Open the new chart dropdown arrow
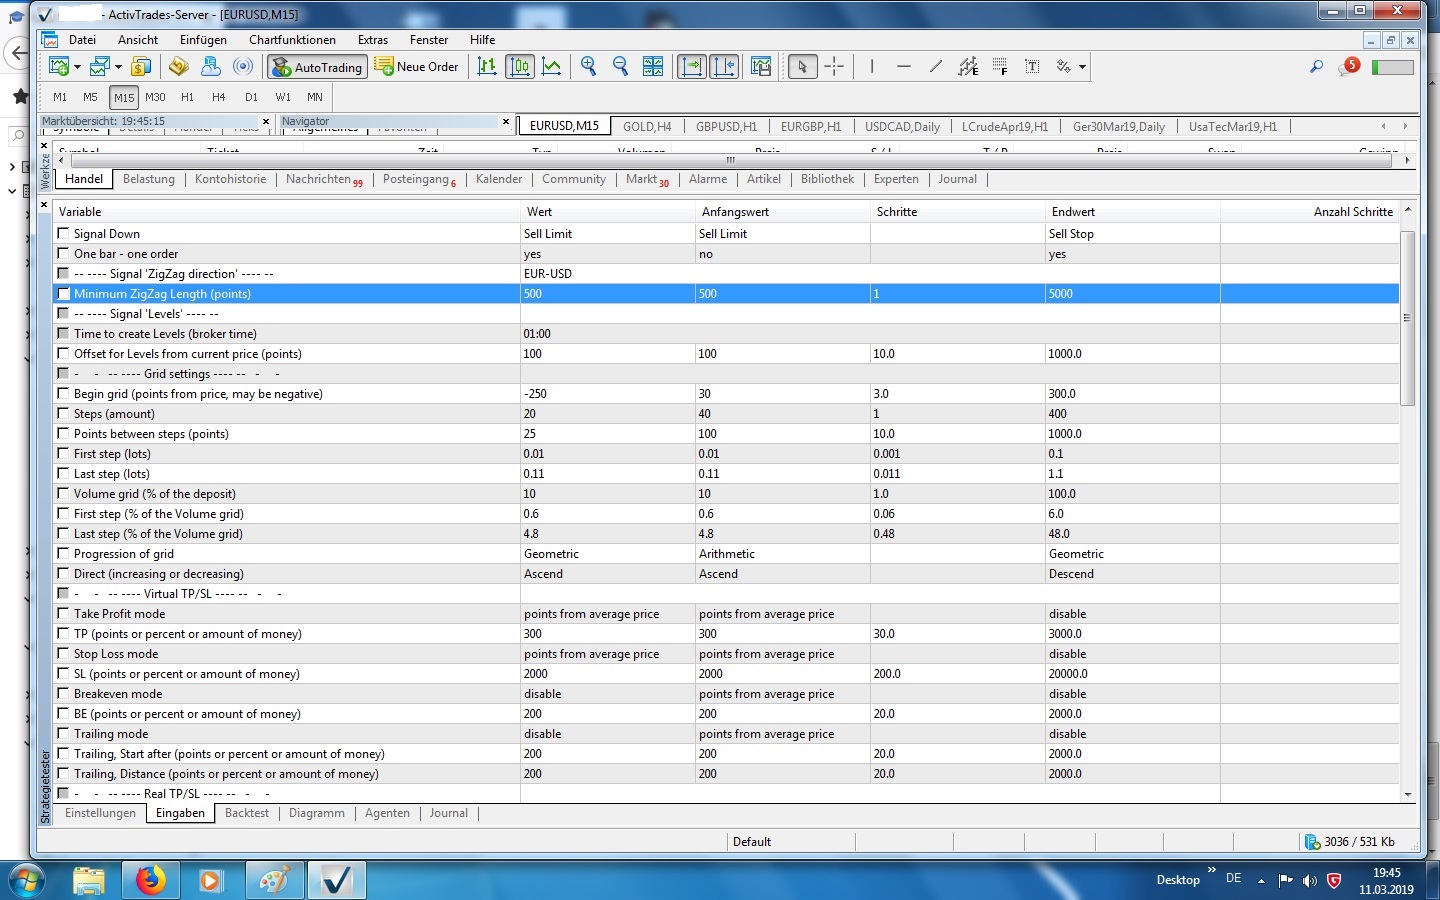 [x=77, y=67]
